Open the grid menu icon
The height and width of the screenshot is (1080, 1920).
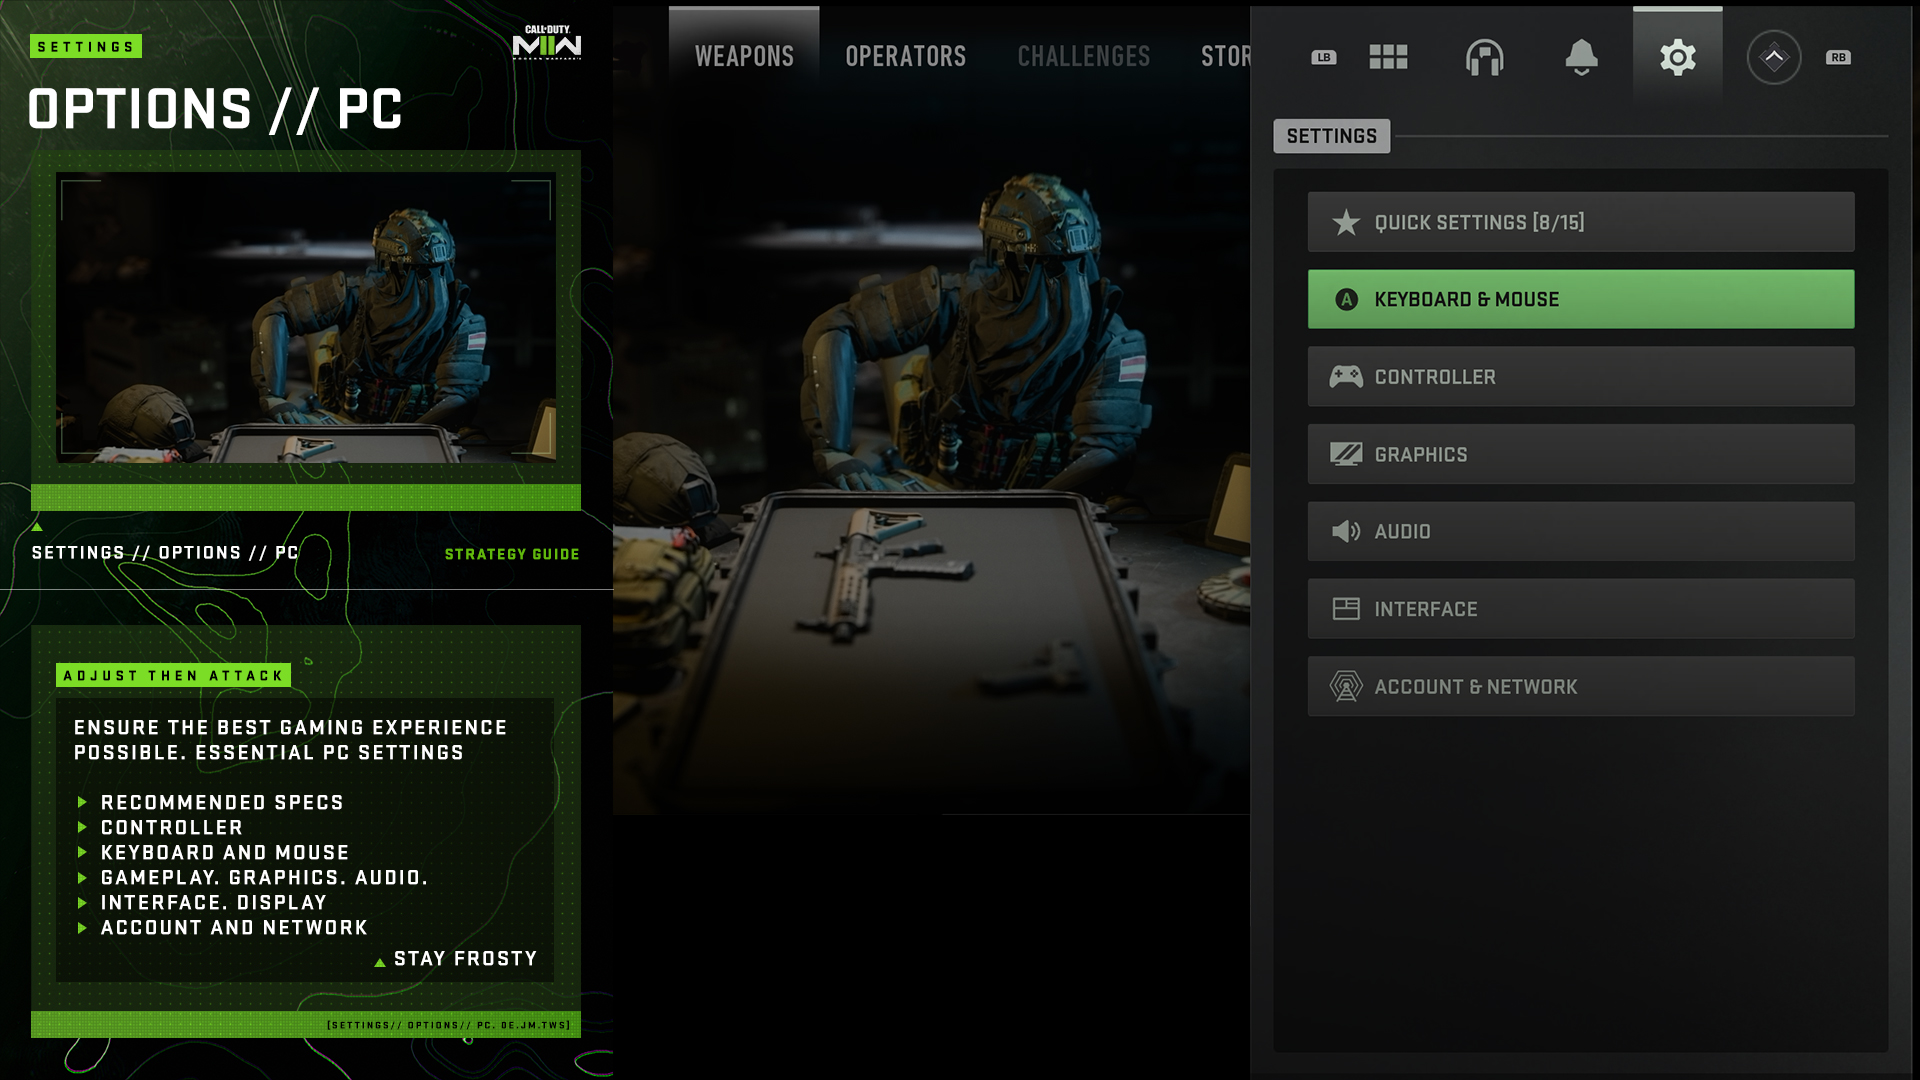click(1388, 57)
